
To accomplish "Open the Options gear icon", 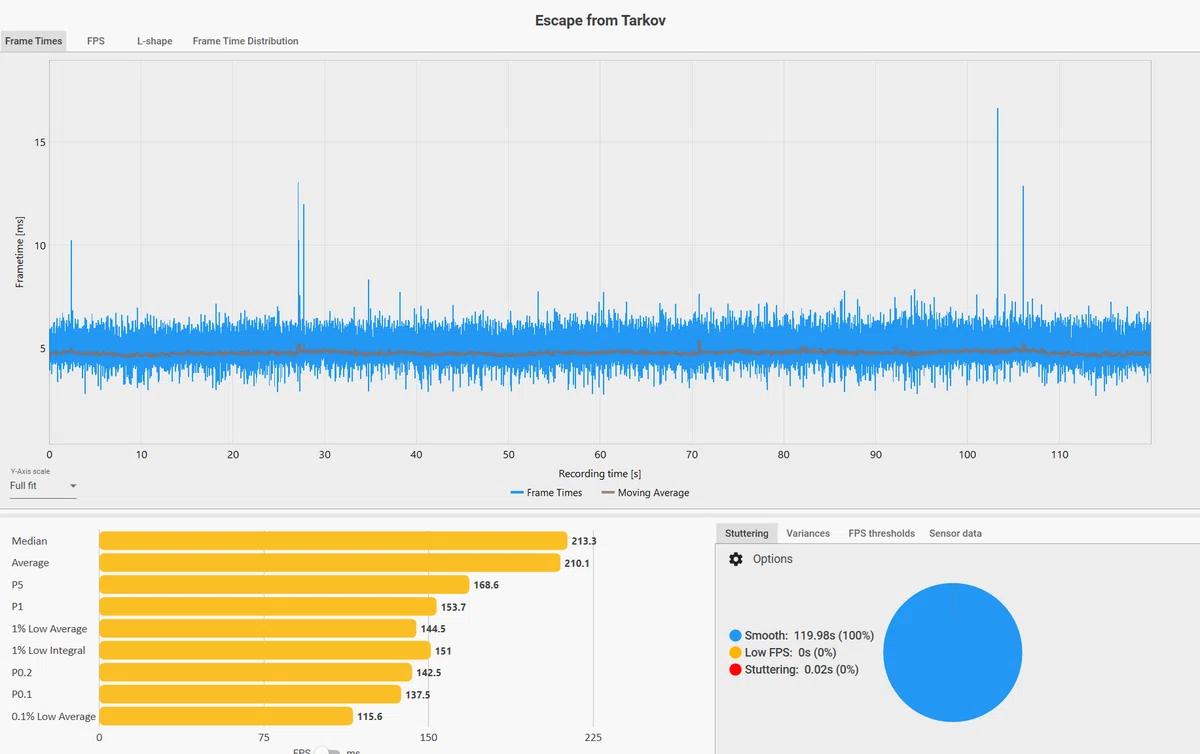I will [x=736, y=559].
